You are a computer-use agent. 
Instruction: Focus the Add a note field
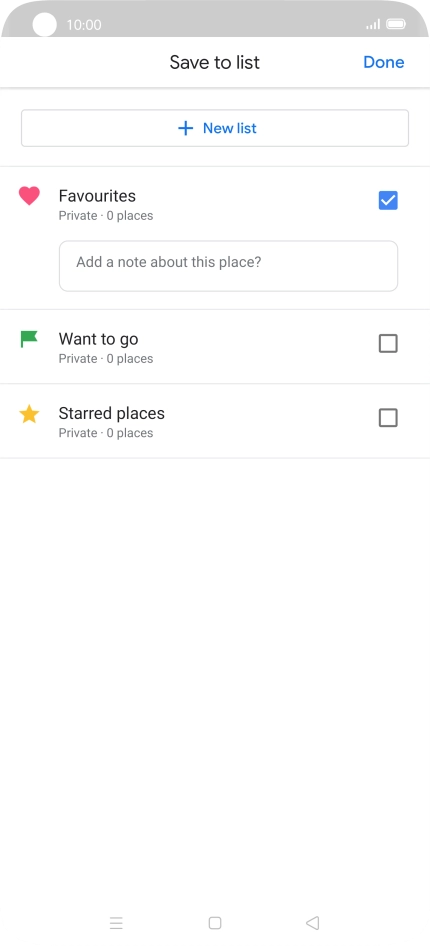(229, 266)
